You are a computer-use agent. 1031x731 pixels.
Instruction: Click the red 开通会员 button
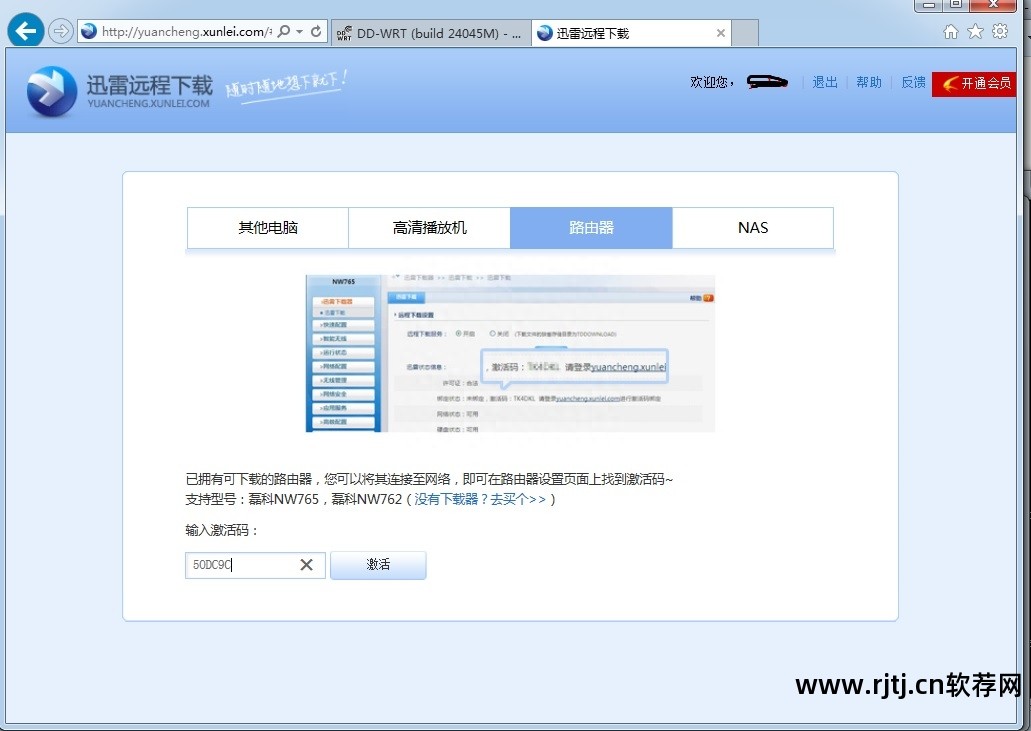(x=974, y=83)
